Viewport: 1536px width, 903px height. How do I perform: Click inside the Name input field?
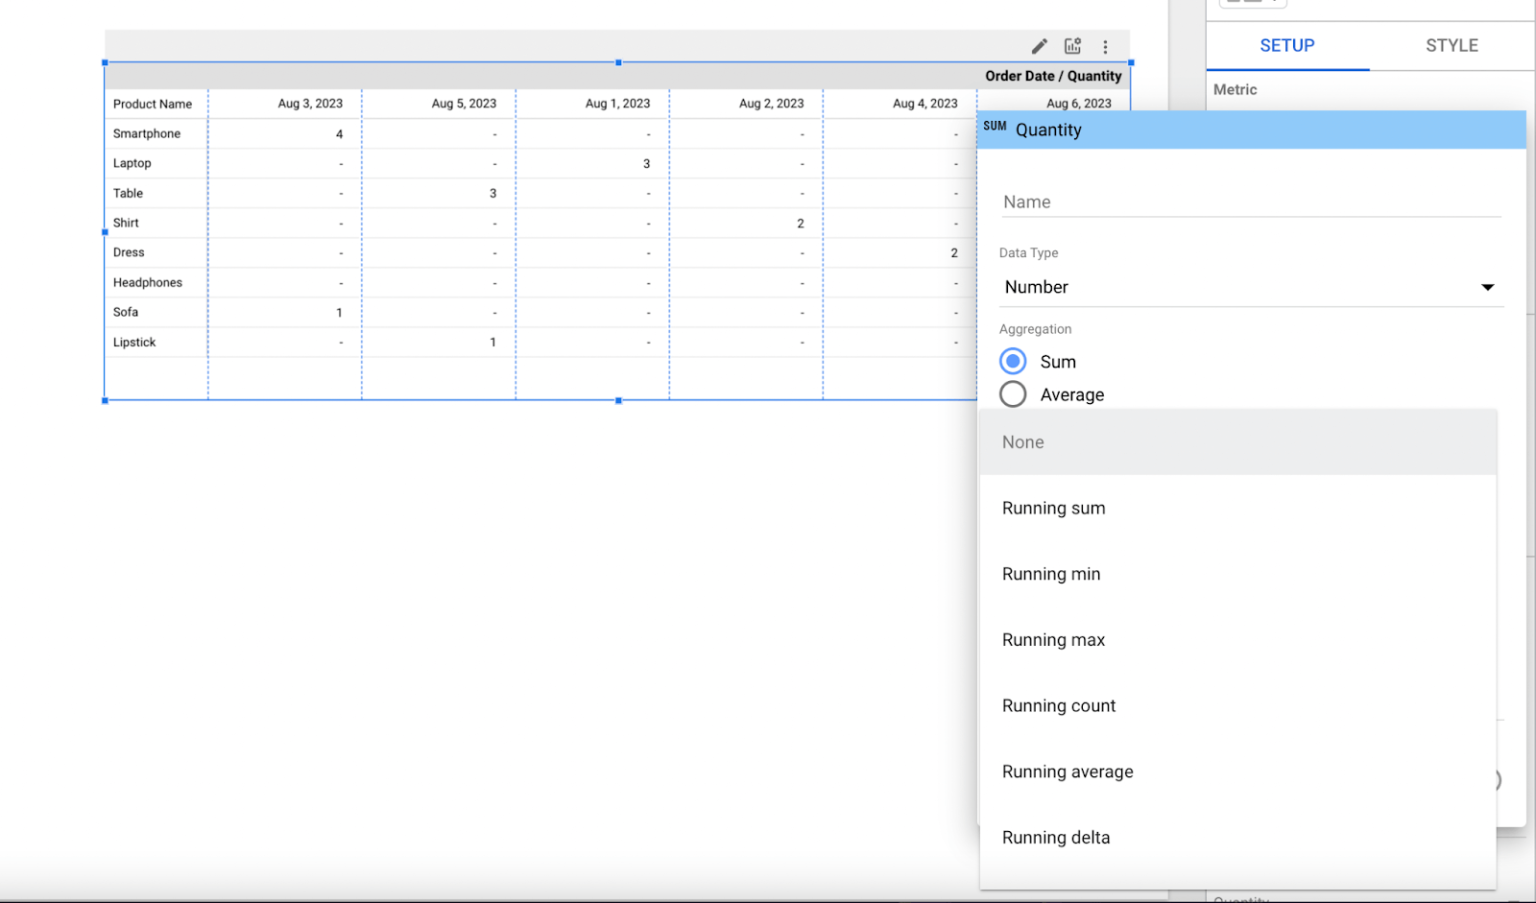[x=1250, y=201]
